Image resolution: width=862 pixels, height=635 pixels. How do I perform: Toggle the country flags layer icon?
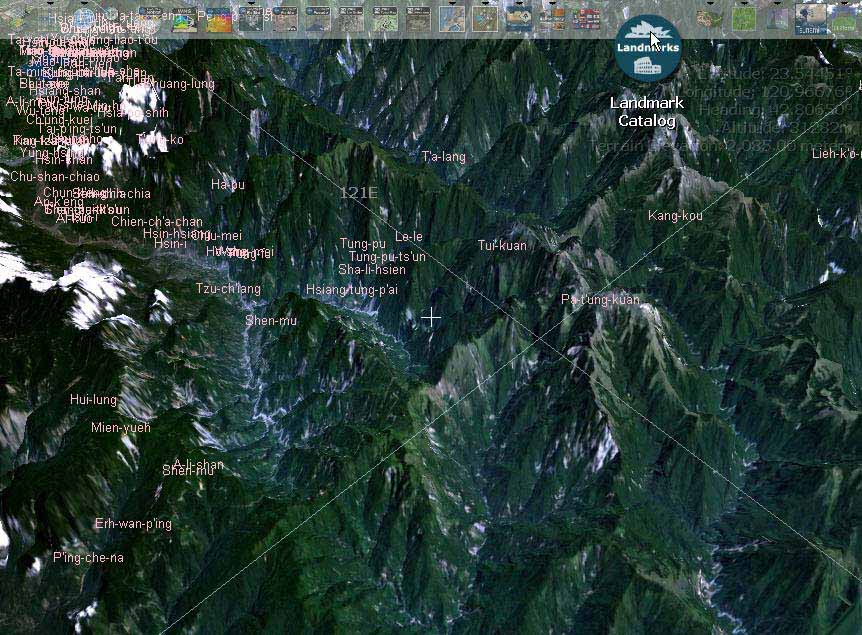click(584, 18)
